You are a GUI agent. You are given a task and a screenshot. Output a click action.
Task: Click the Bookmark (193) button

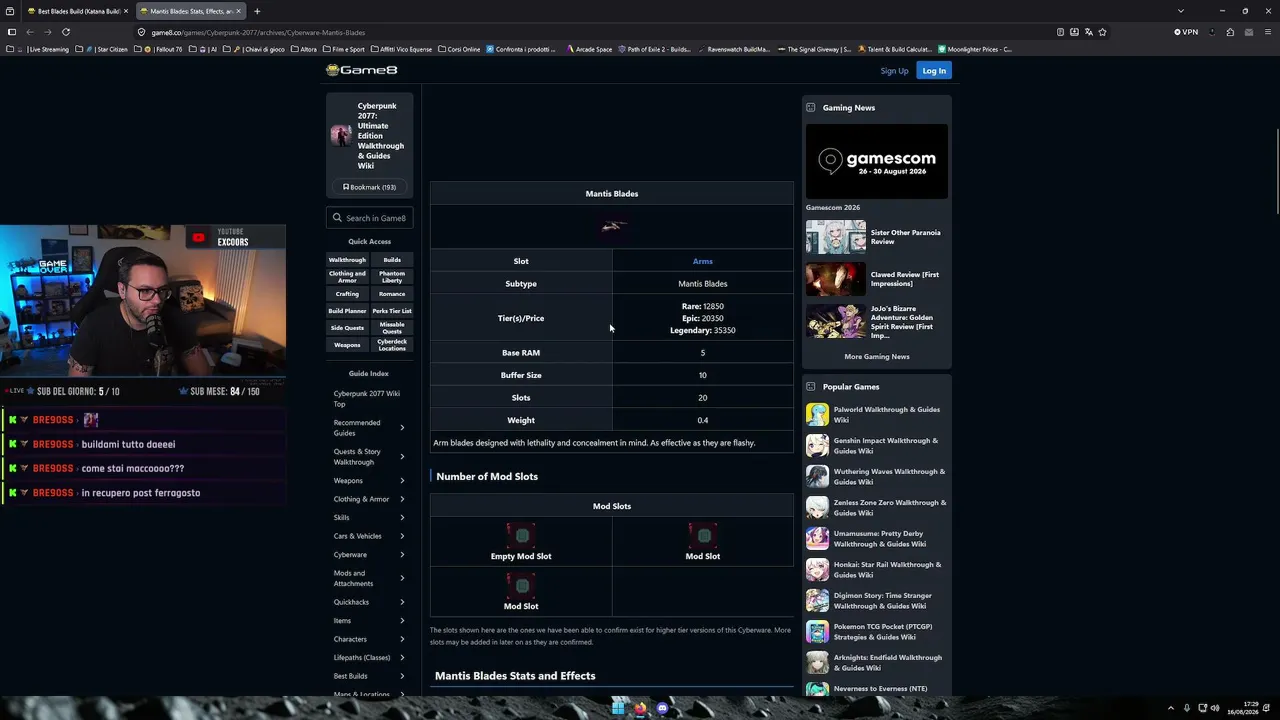369,187
